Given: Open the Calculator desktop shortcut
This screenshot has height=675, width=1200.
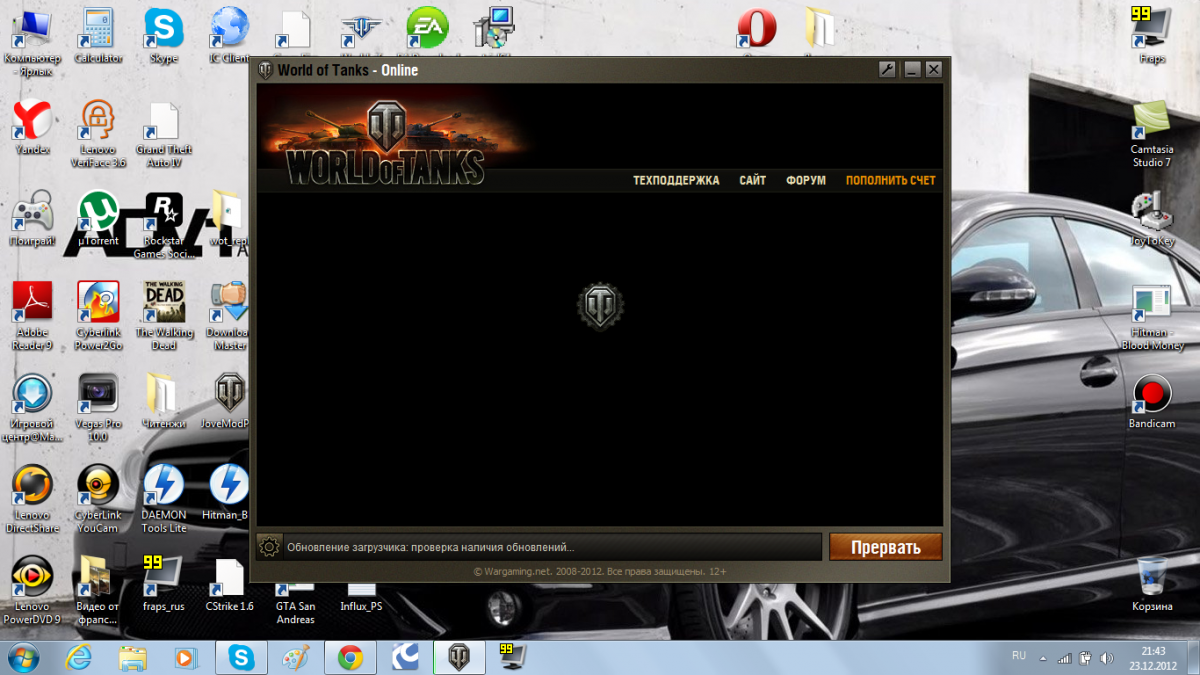Looking at the screenshot, I should click(98, 35).
